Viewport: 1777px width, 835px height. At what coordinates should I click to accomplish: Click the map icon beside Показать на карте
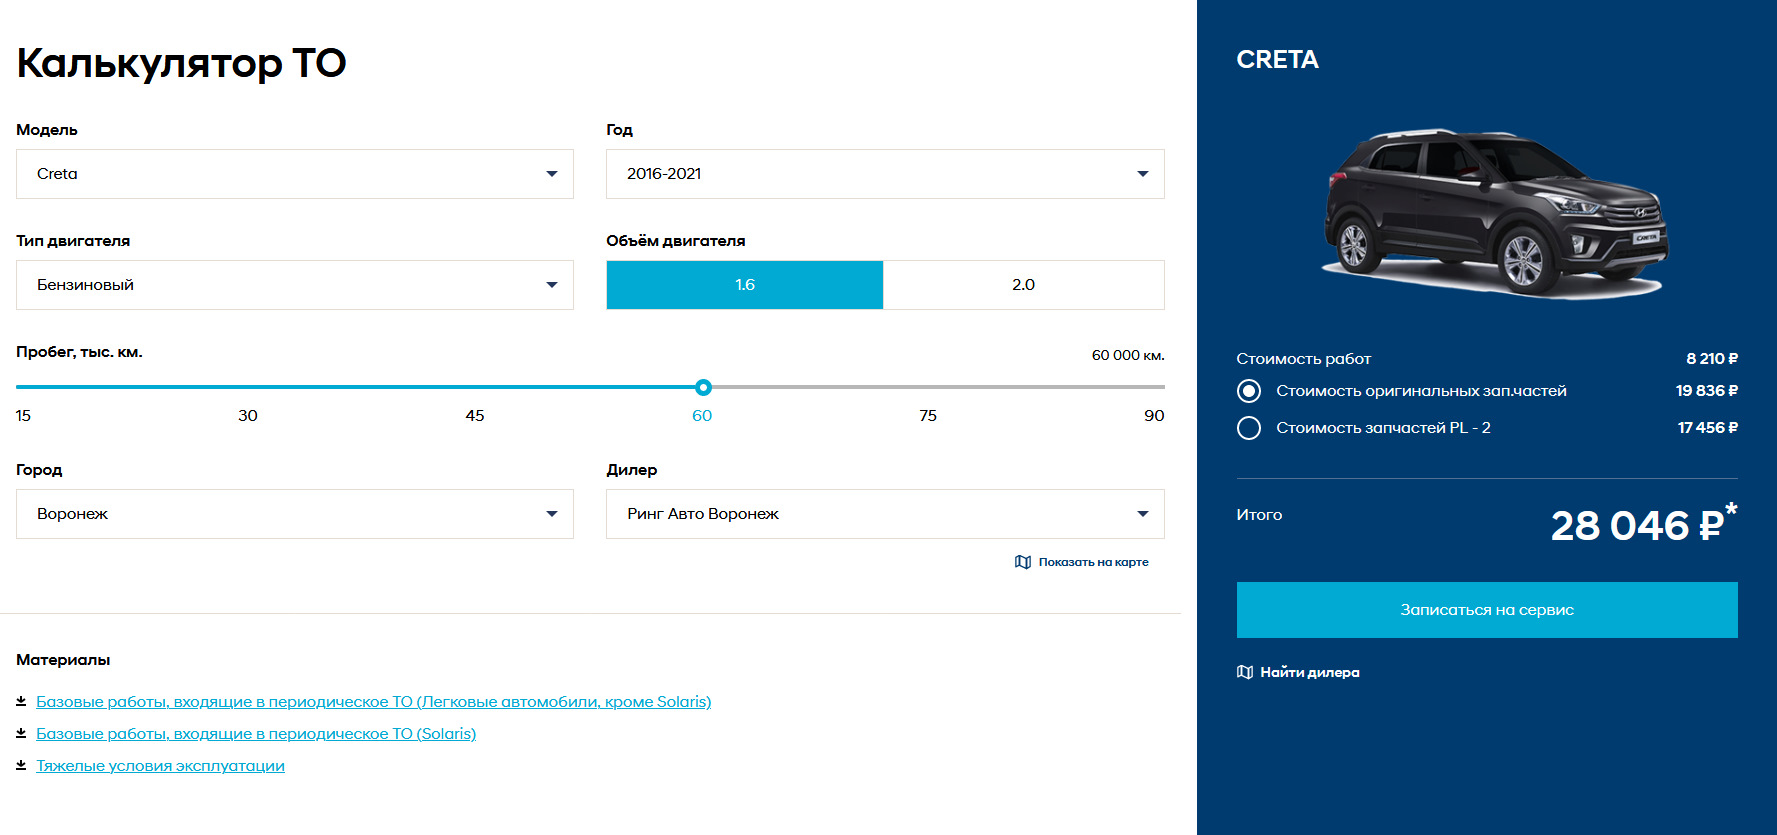click(x=1023, y=562)
